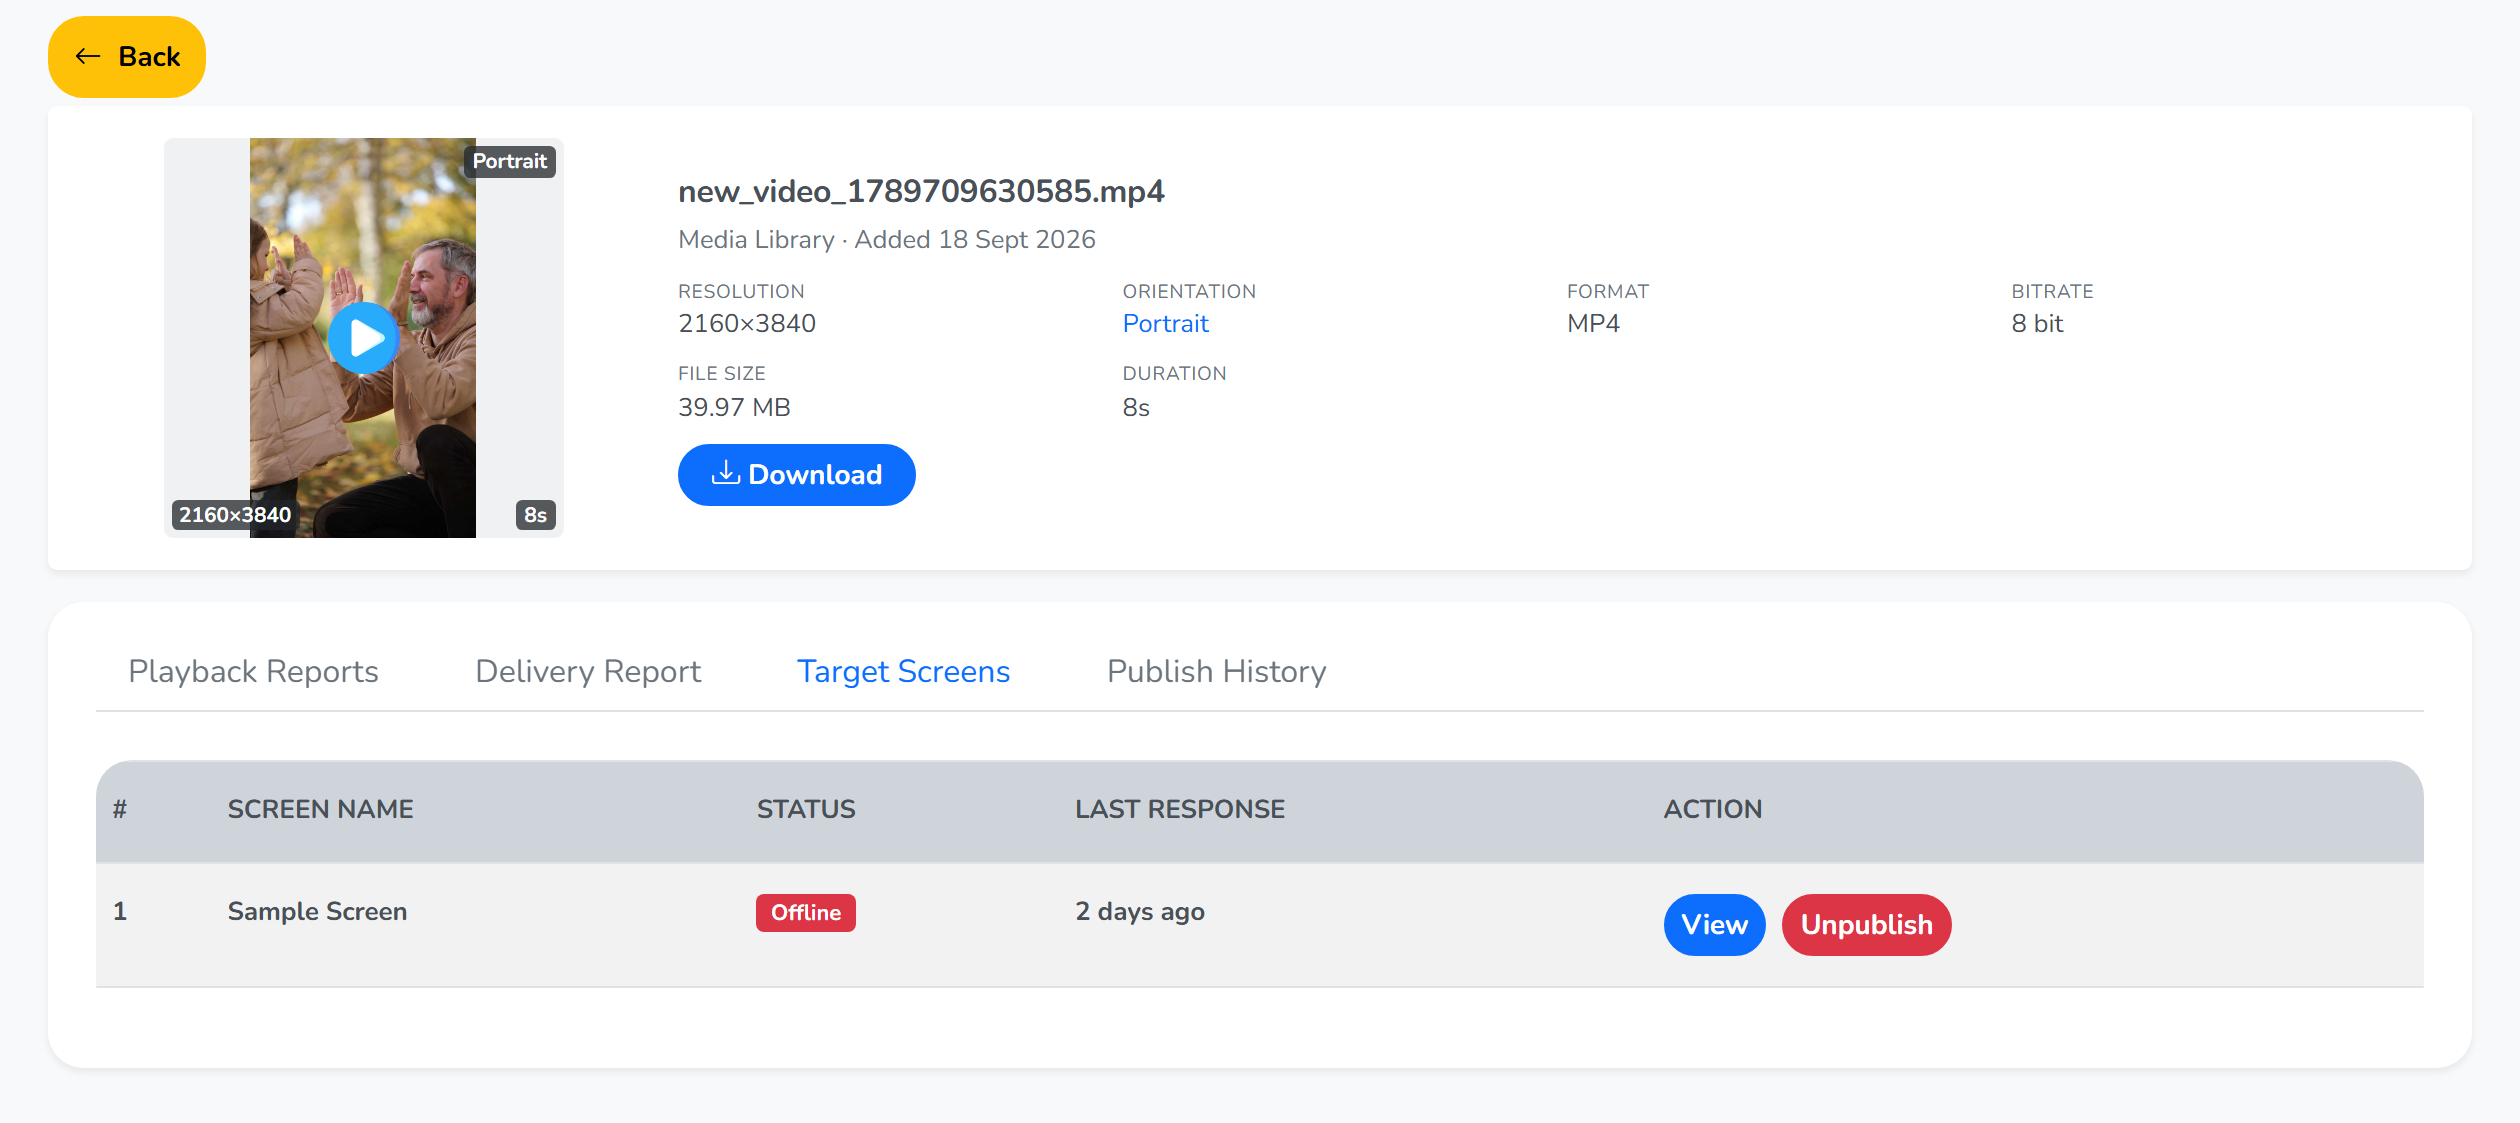Open the Playback Reports tab

[x=253, y=671]
